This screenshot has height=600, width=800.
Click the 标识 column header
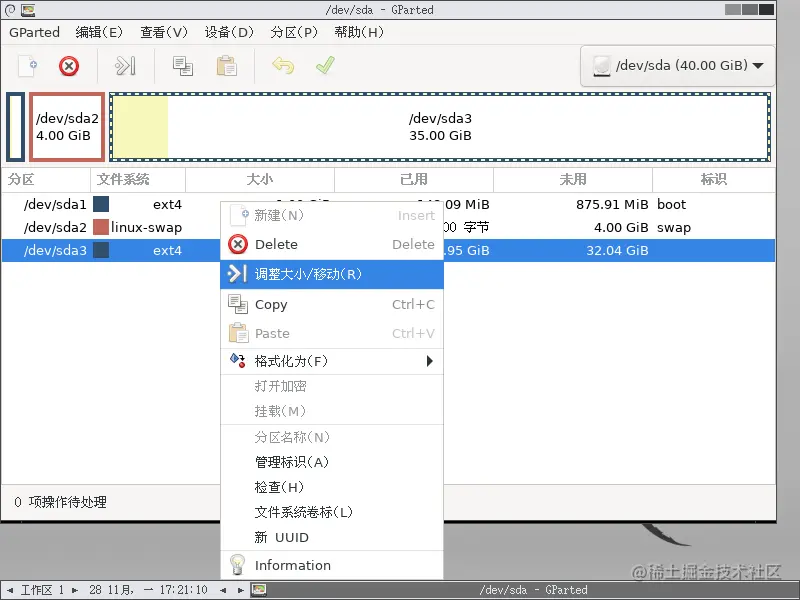coord(714,180)
